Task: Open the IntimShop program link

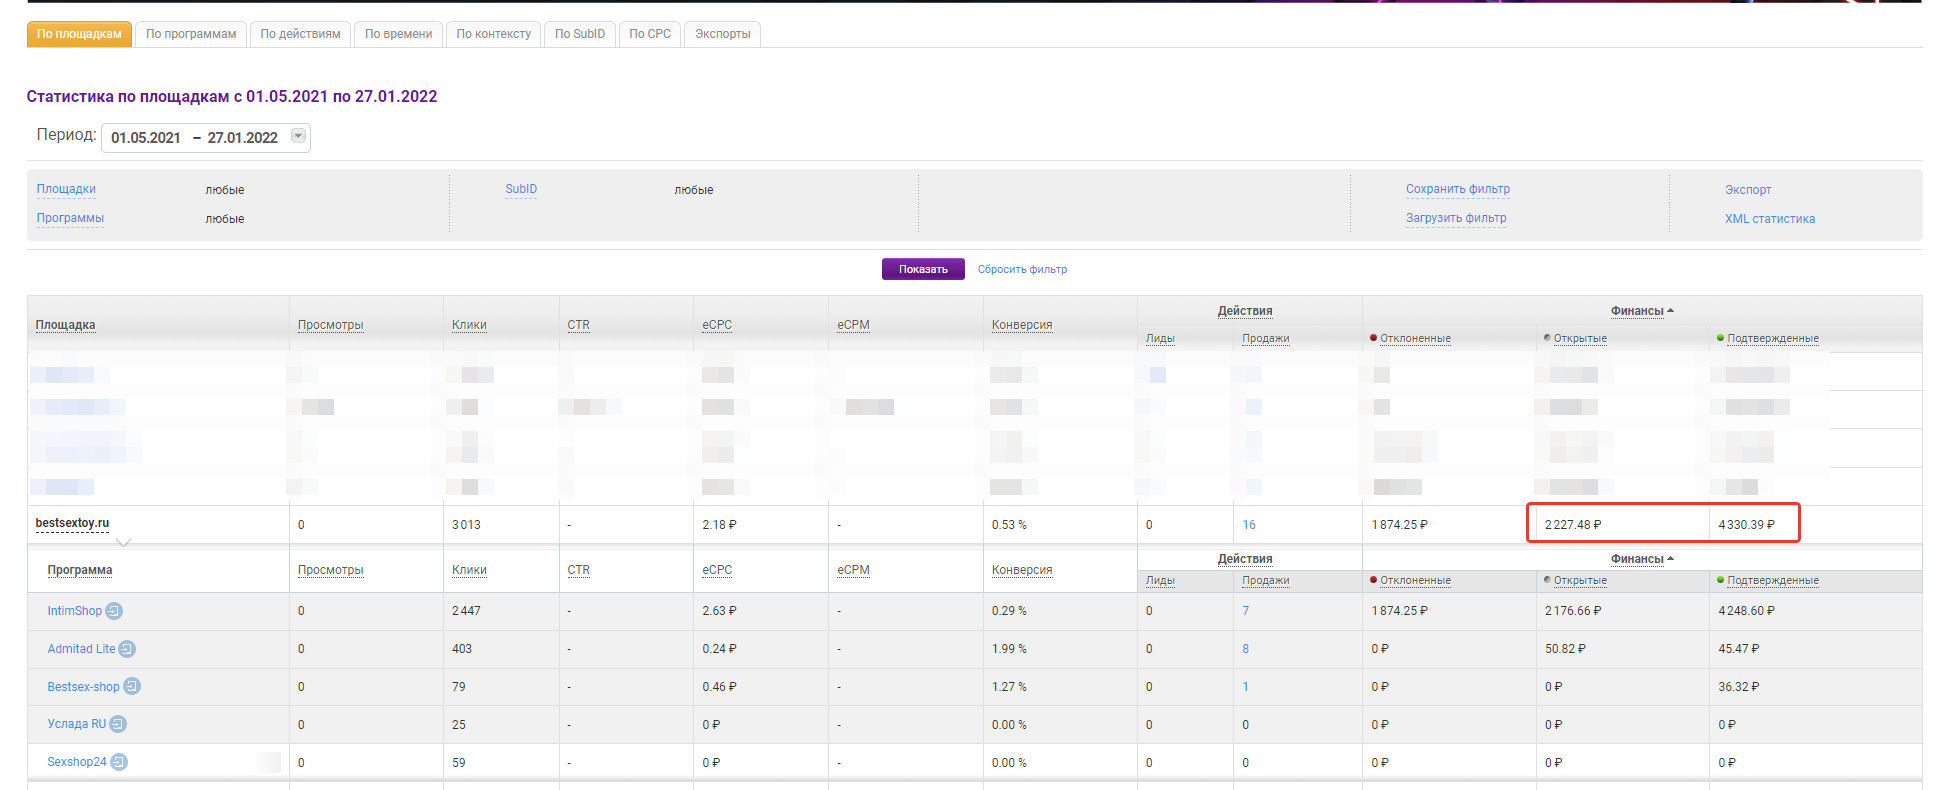Action: 75,611
